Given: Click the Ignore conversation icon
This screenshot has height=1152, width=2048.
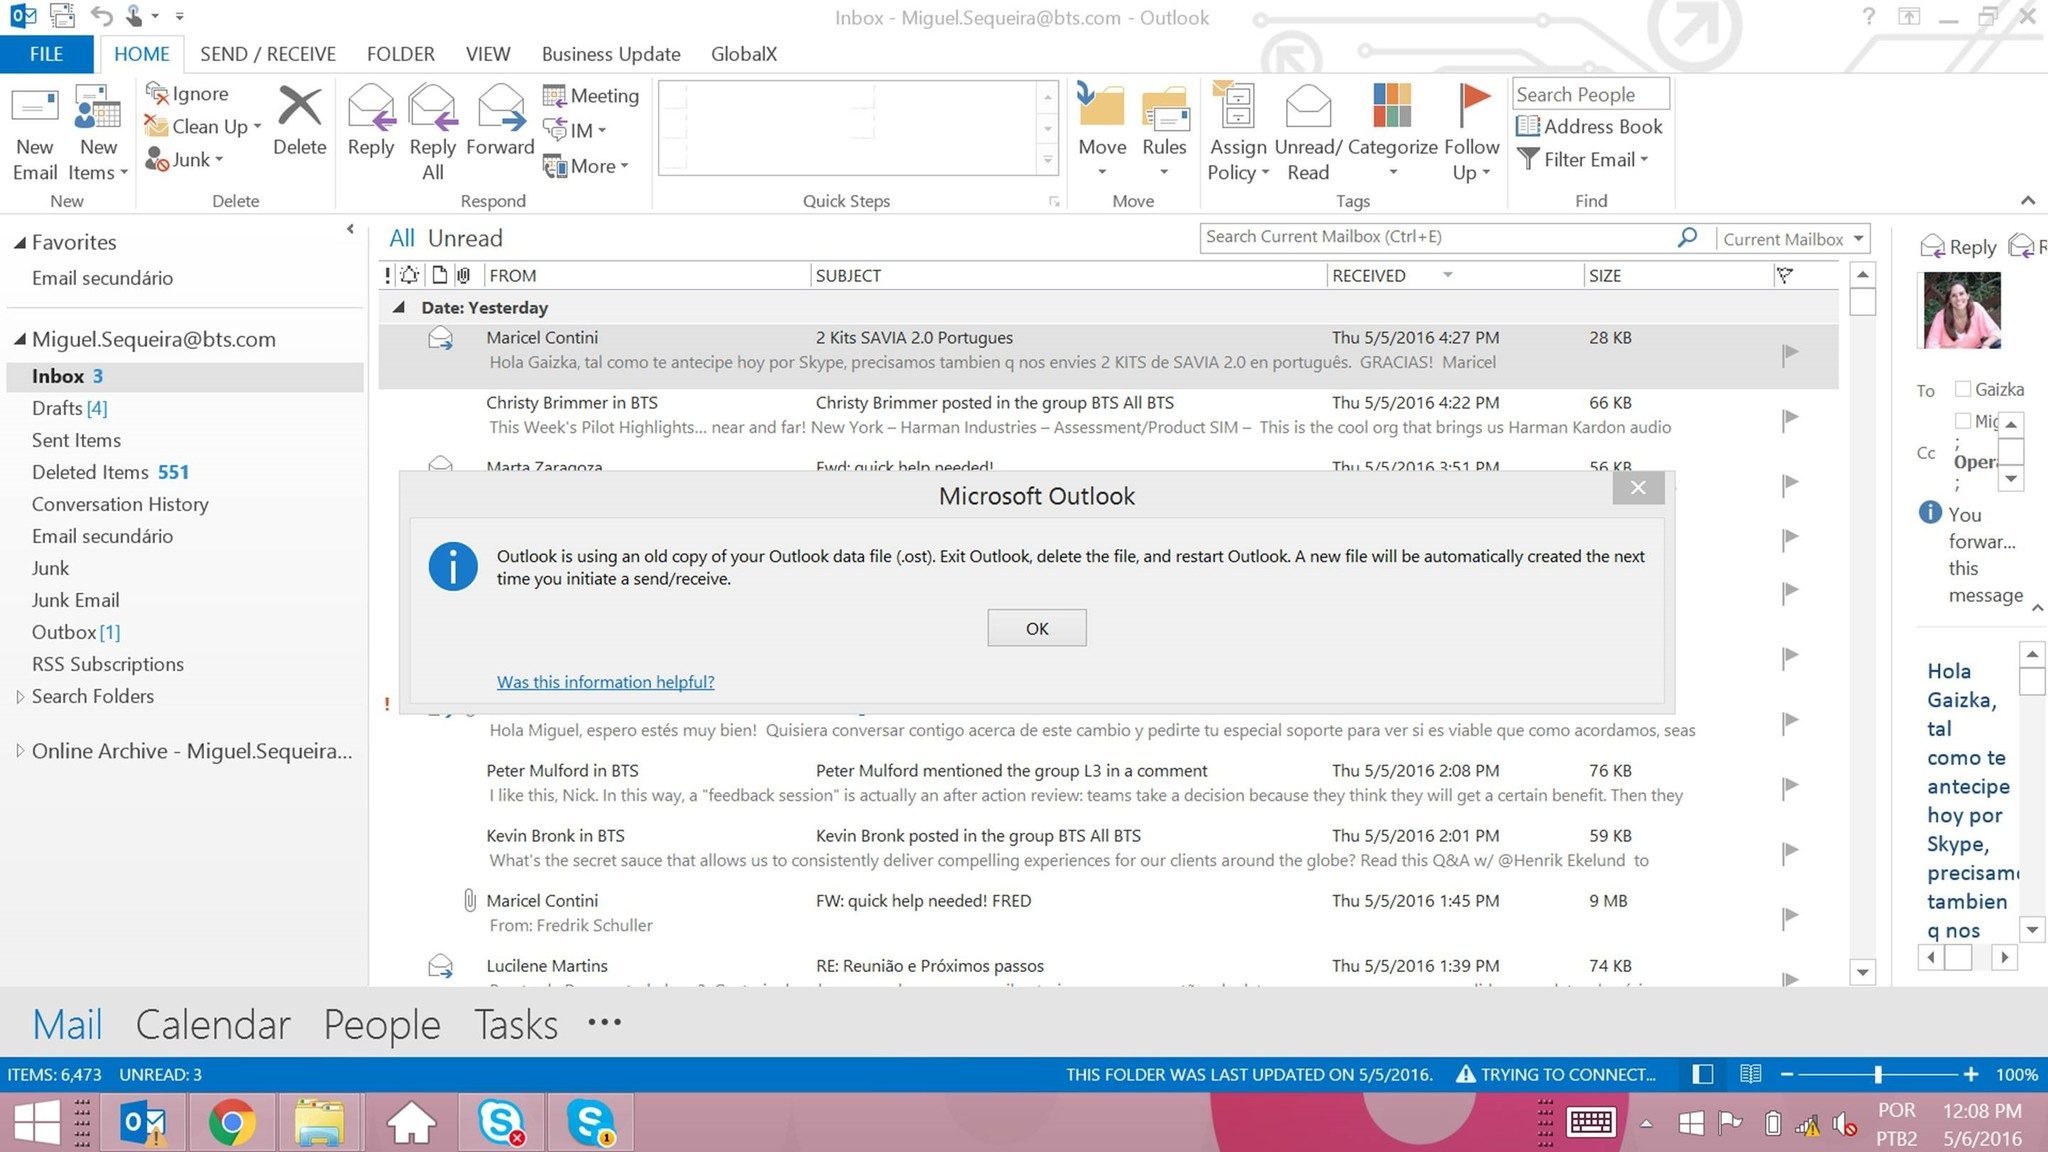Looking at the screenshot, I should click(156, 93).
